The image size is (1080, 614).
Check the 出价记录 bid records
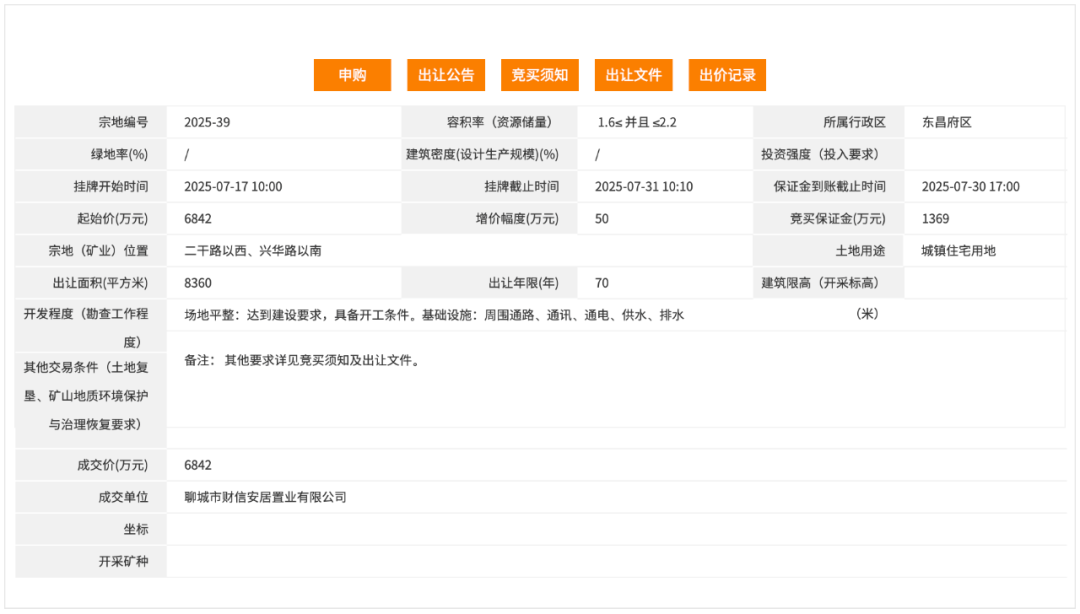pyautogui.click(x=727, y=74)
